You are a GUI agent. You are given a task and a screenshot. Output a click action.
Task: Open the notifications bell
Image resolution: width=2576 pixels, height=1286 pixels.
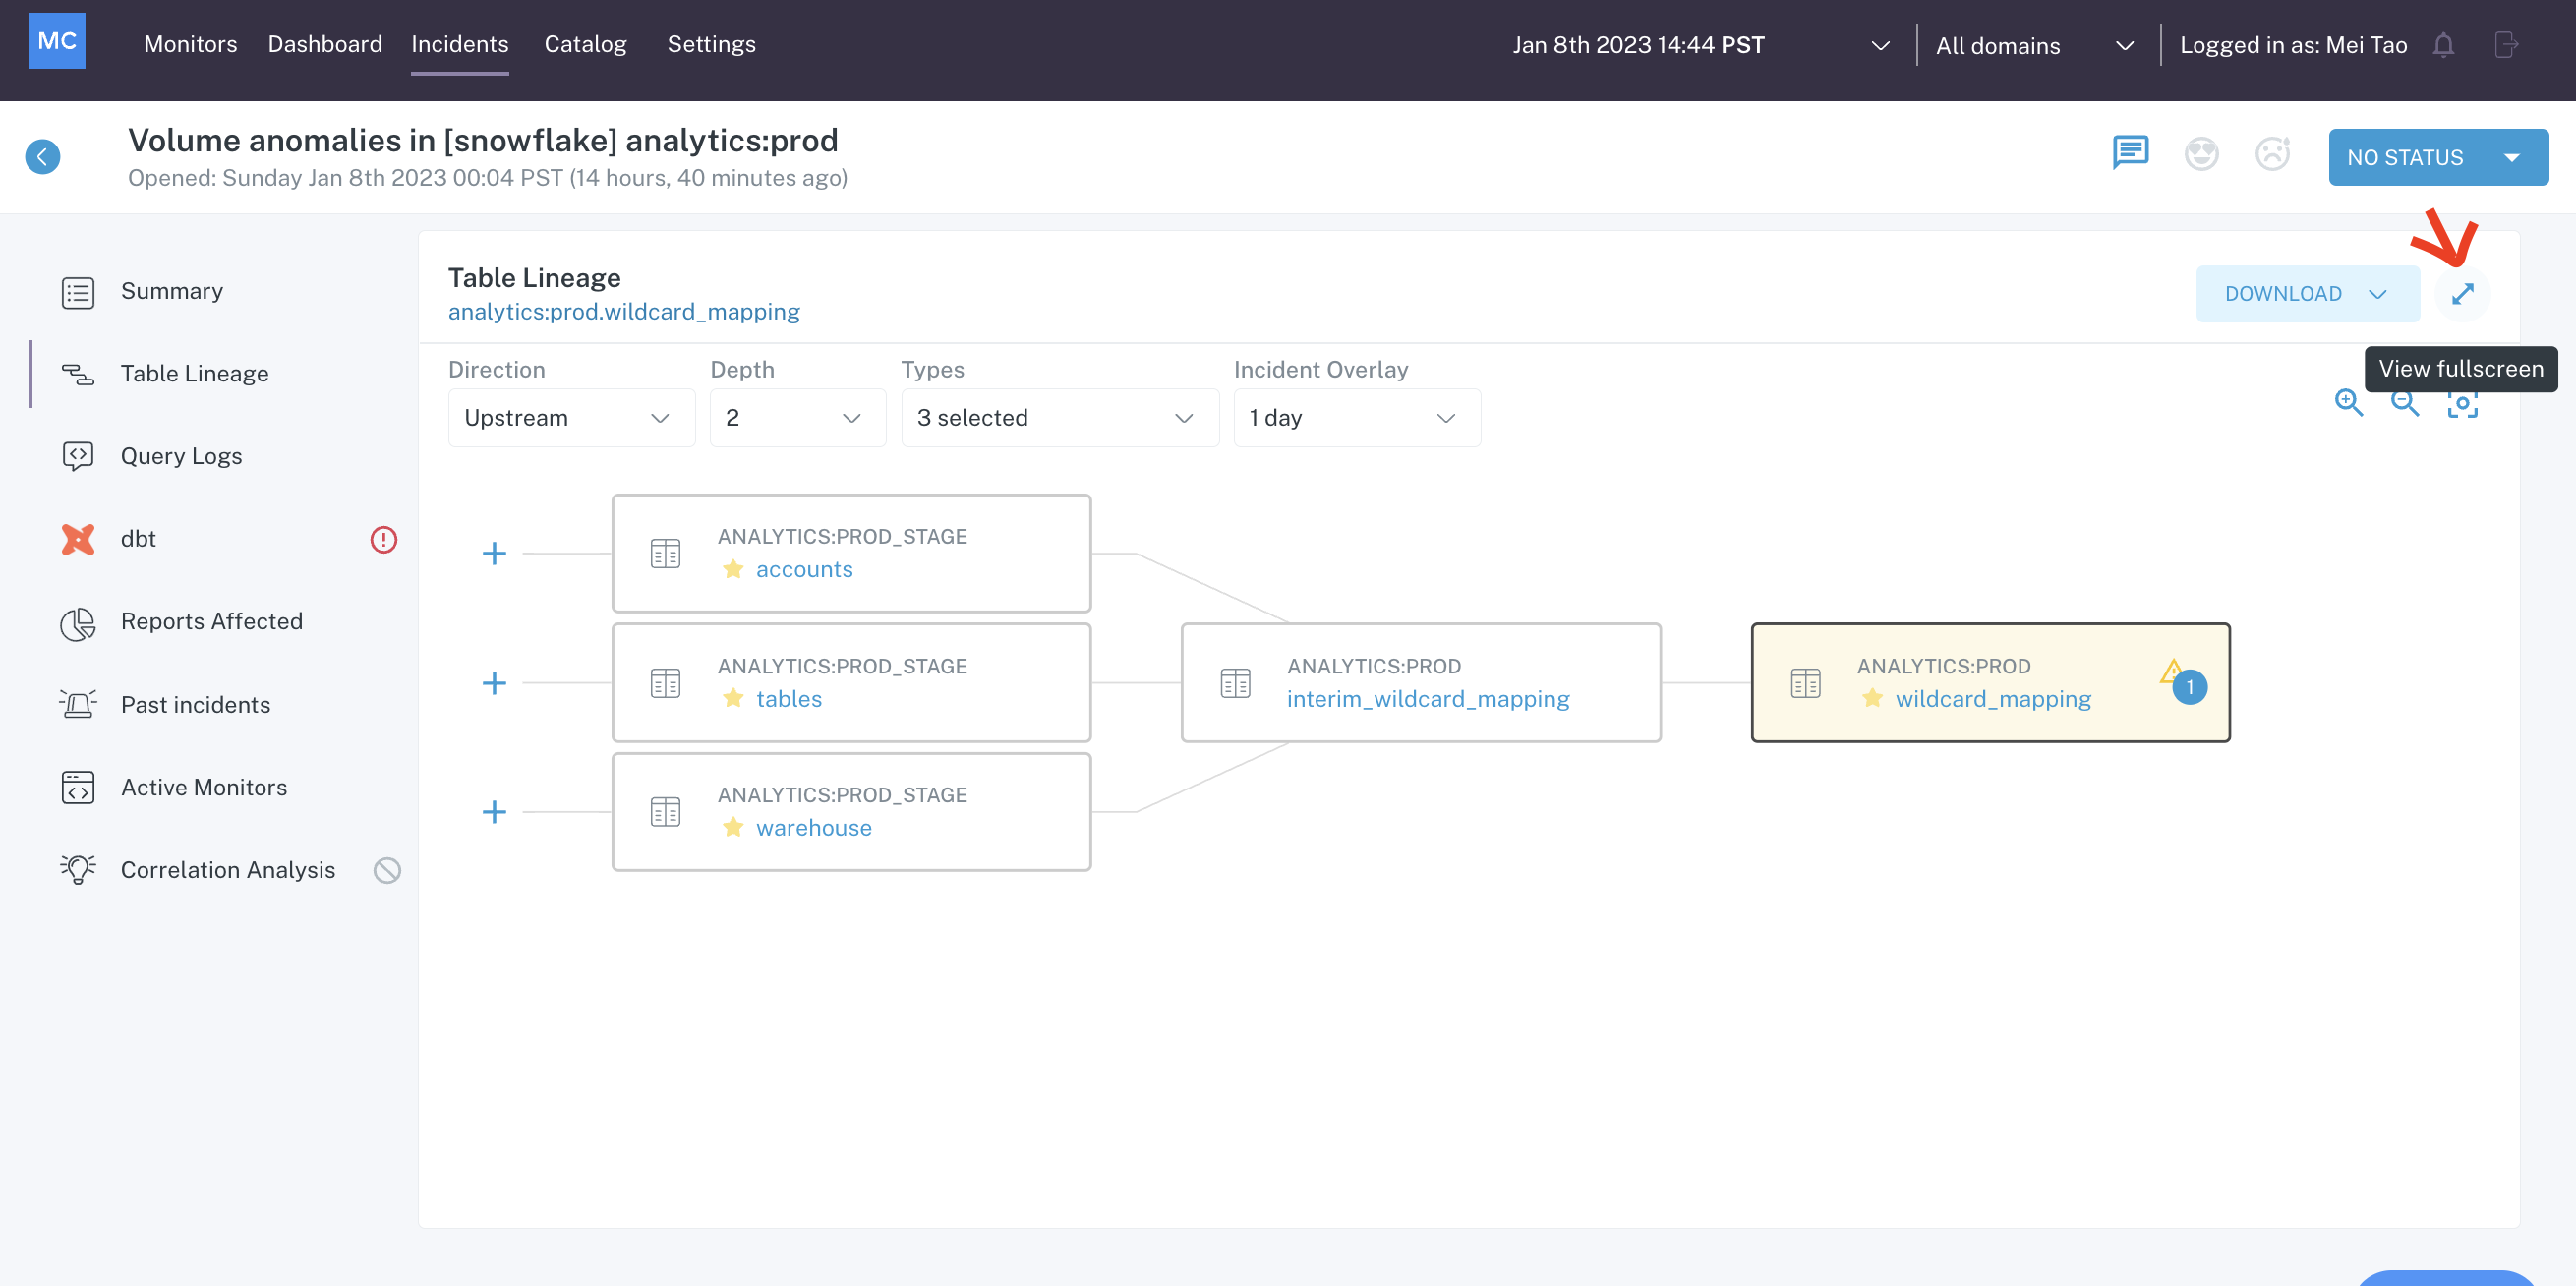(x=2443, y=45)
